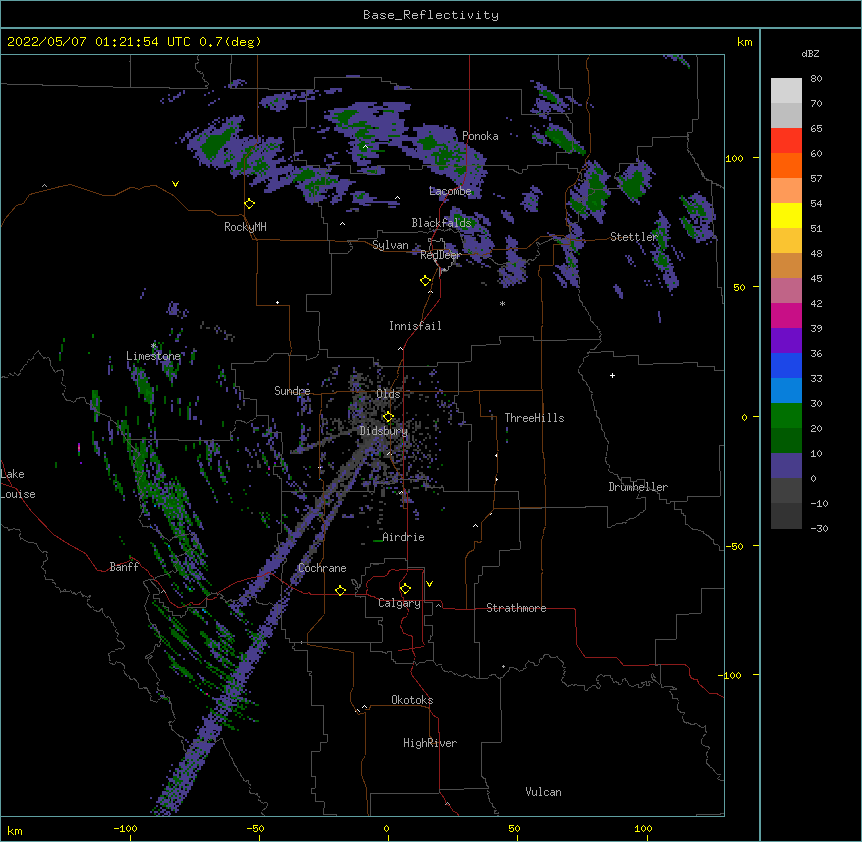Click the Cochrane town label

[x=322, y=568]
